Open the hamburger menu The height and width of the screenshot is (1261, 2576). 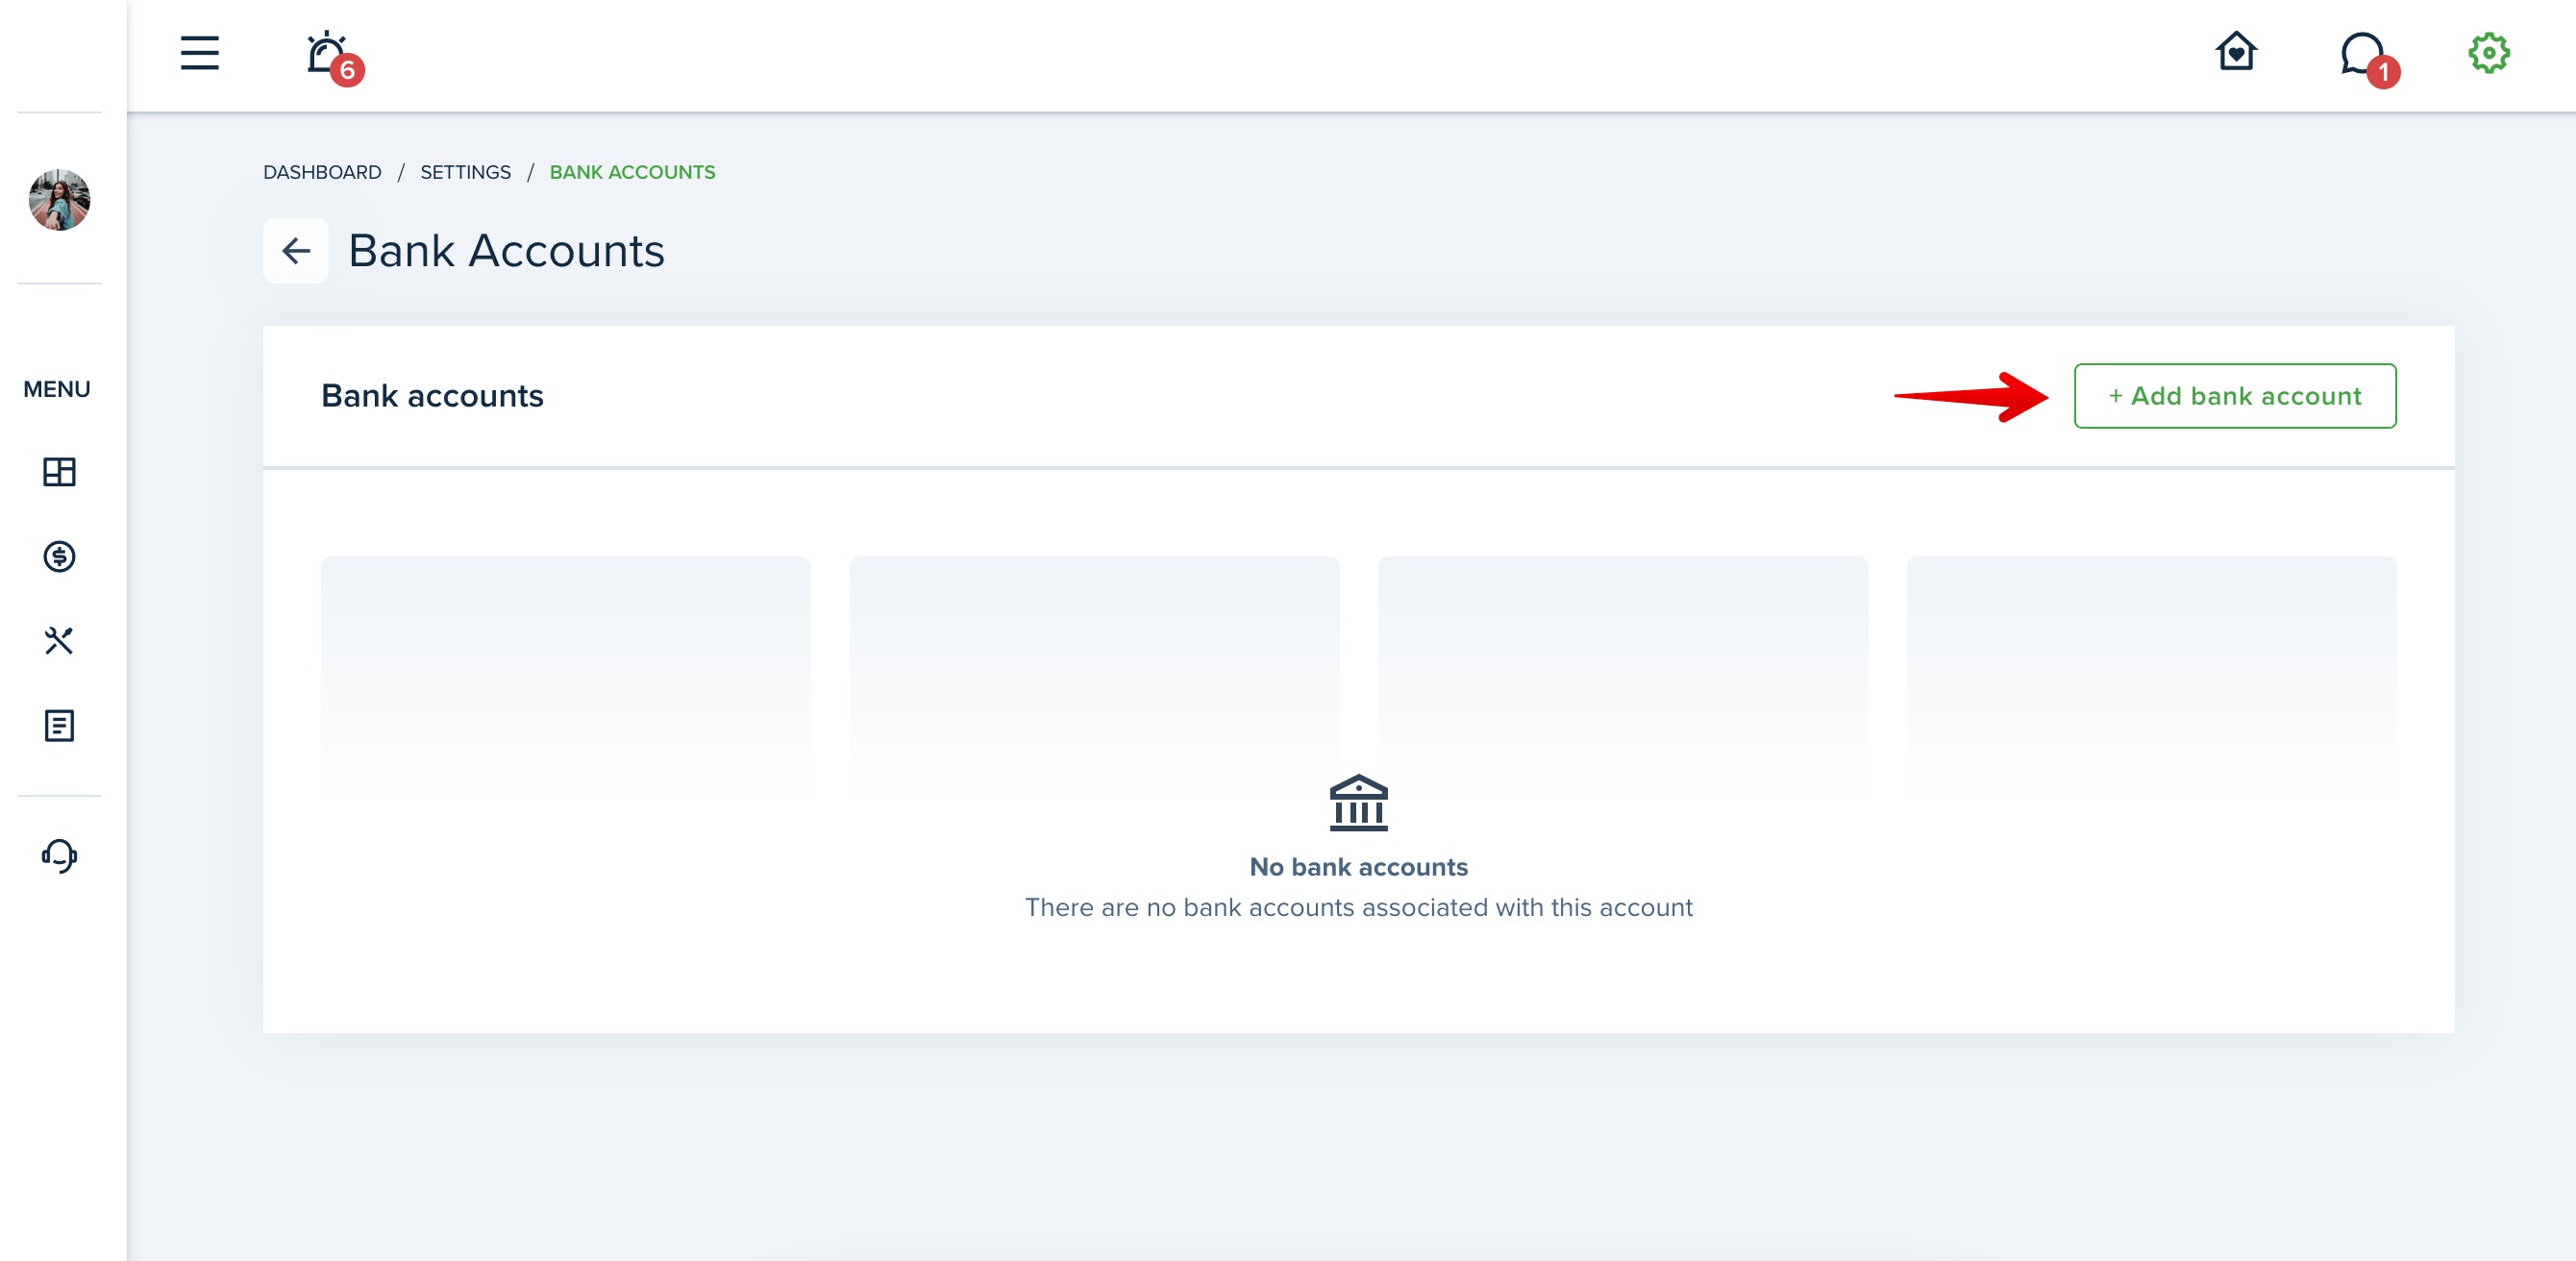pos(199,53)
